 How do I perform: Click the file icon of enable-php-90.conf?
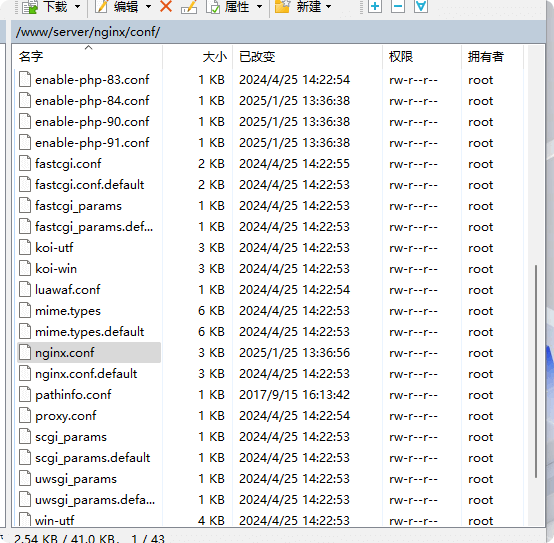pos(25,122)
